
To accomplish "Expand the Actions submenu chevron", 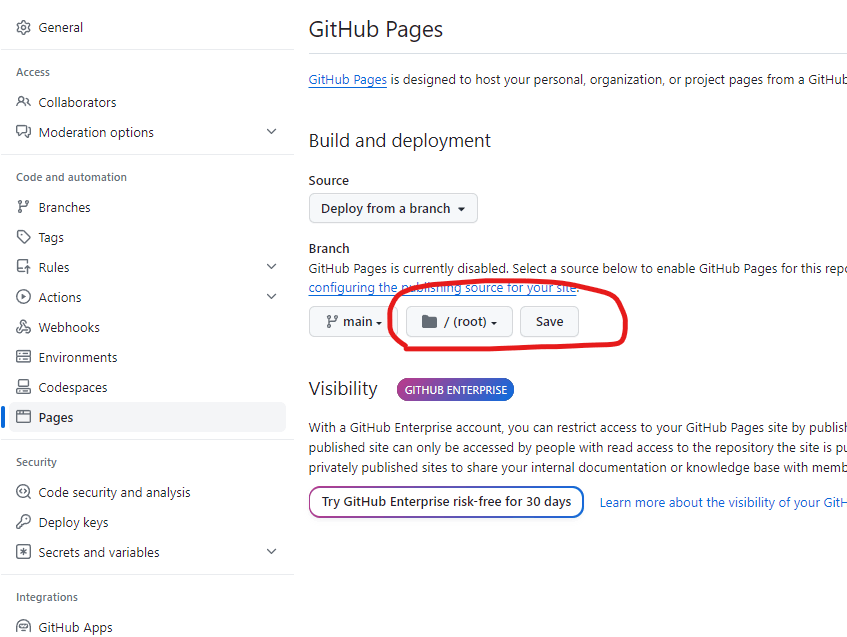I will click(272, 296).
